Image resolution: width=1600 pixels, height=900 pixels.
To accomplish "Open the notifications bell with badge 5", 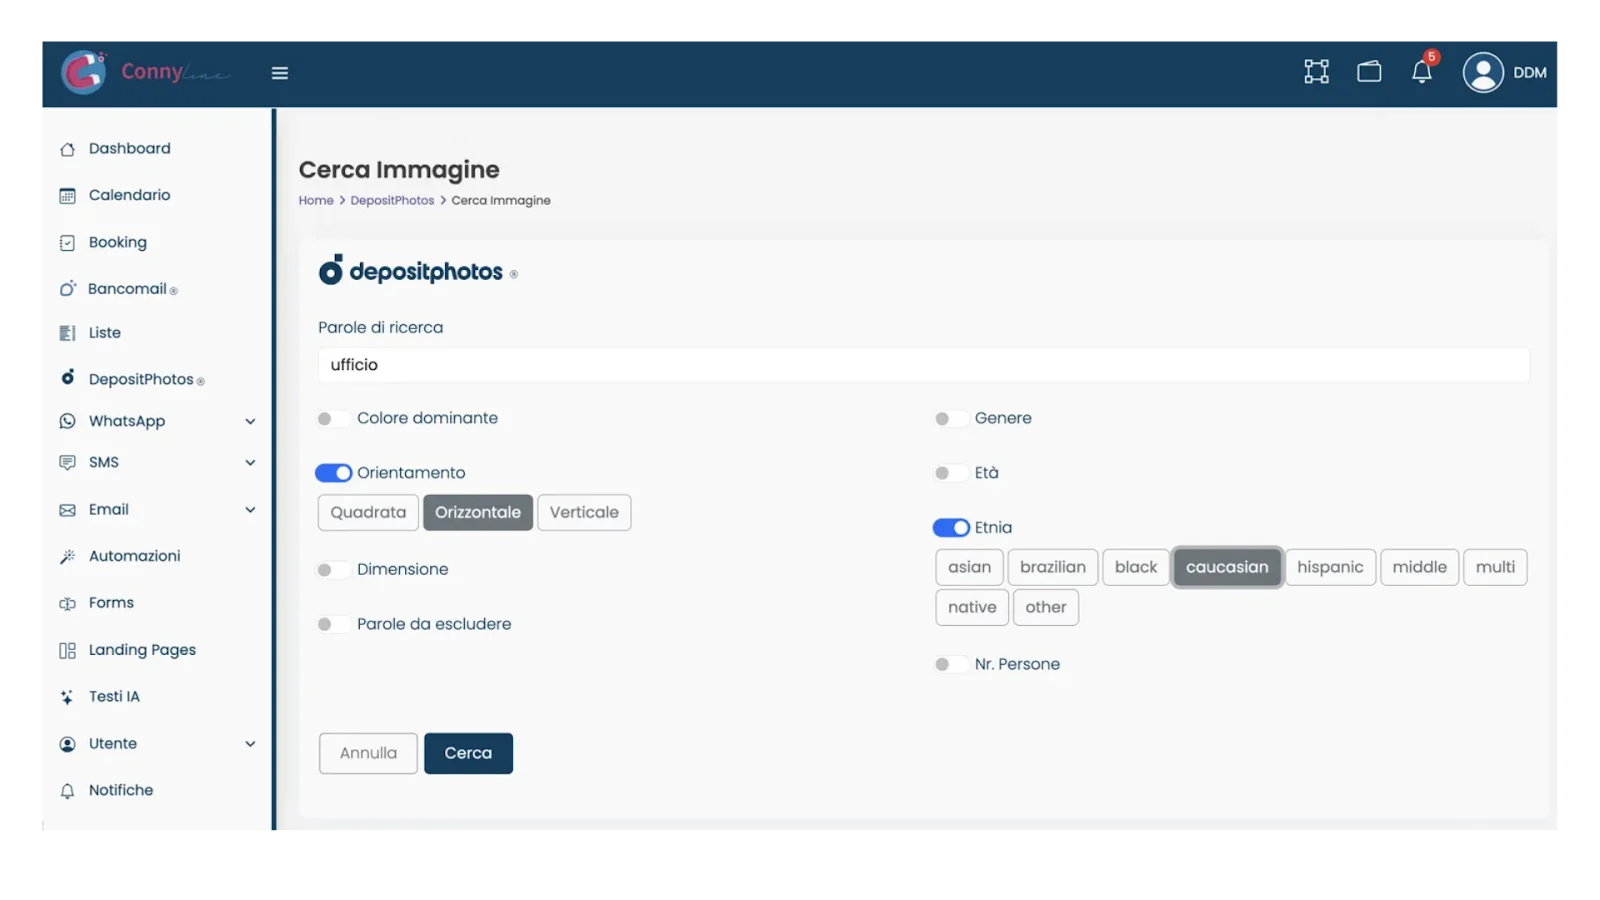I will coord(1422,70).
